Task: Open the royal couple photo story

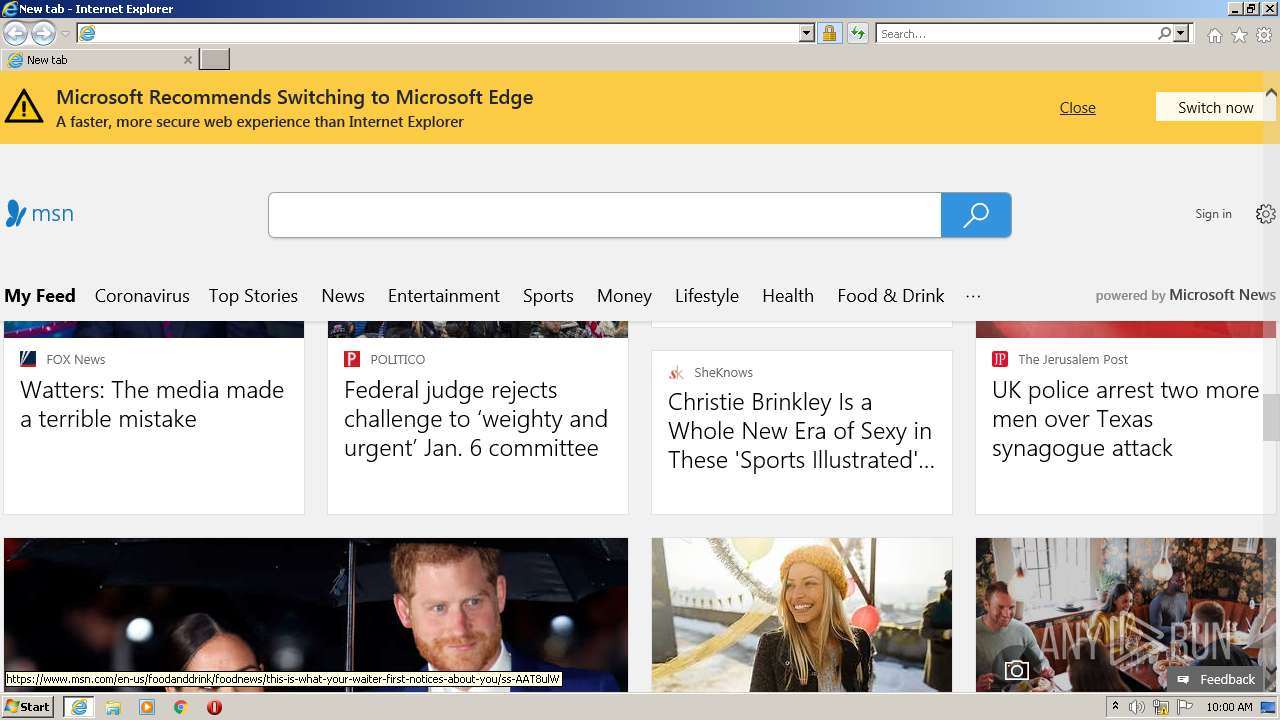Action: (316, 615)
